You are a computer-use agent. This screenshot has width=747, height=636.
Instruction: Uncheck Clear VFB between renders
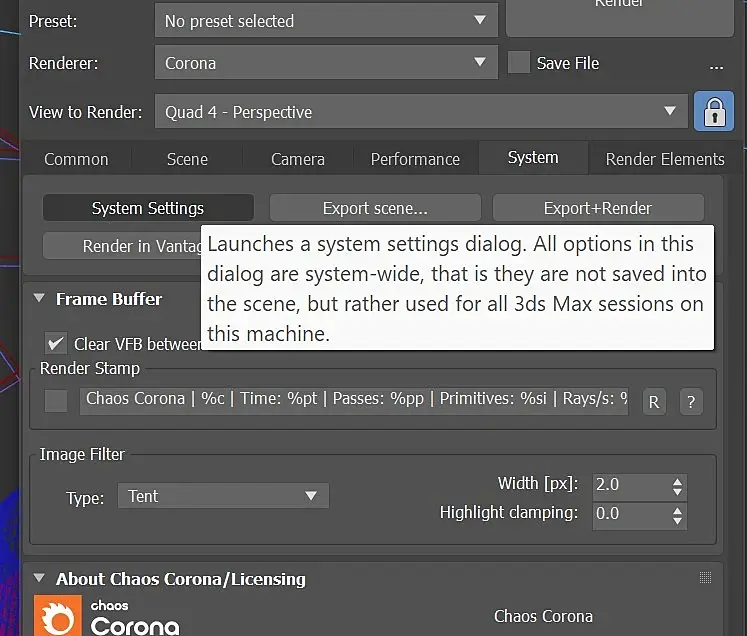coord(56,343)
